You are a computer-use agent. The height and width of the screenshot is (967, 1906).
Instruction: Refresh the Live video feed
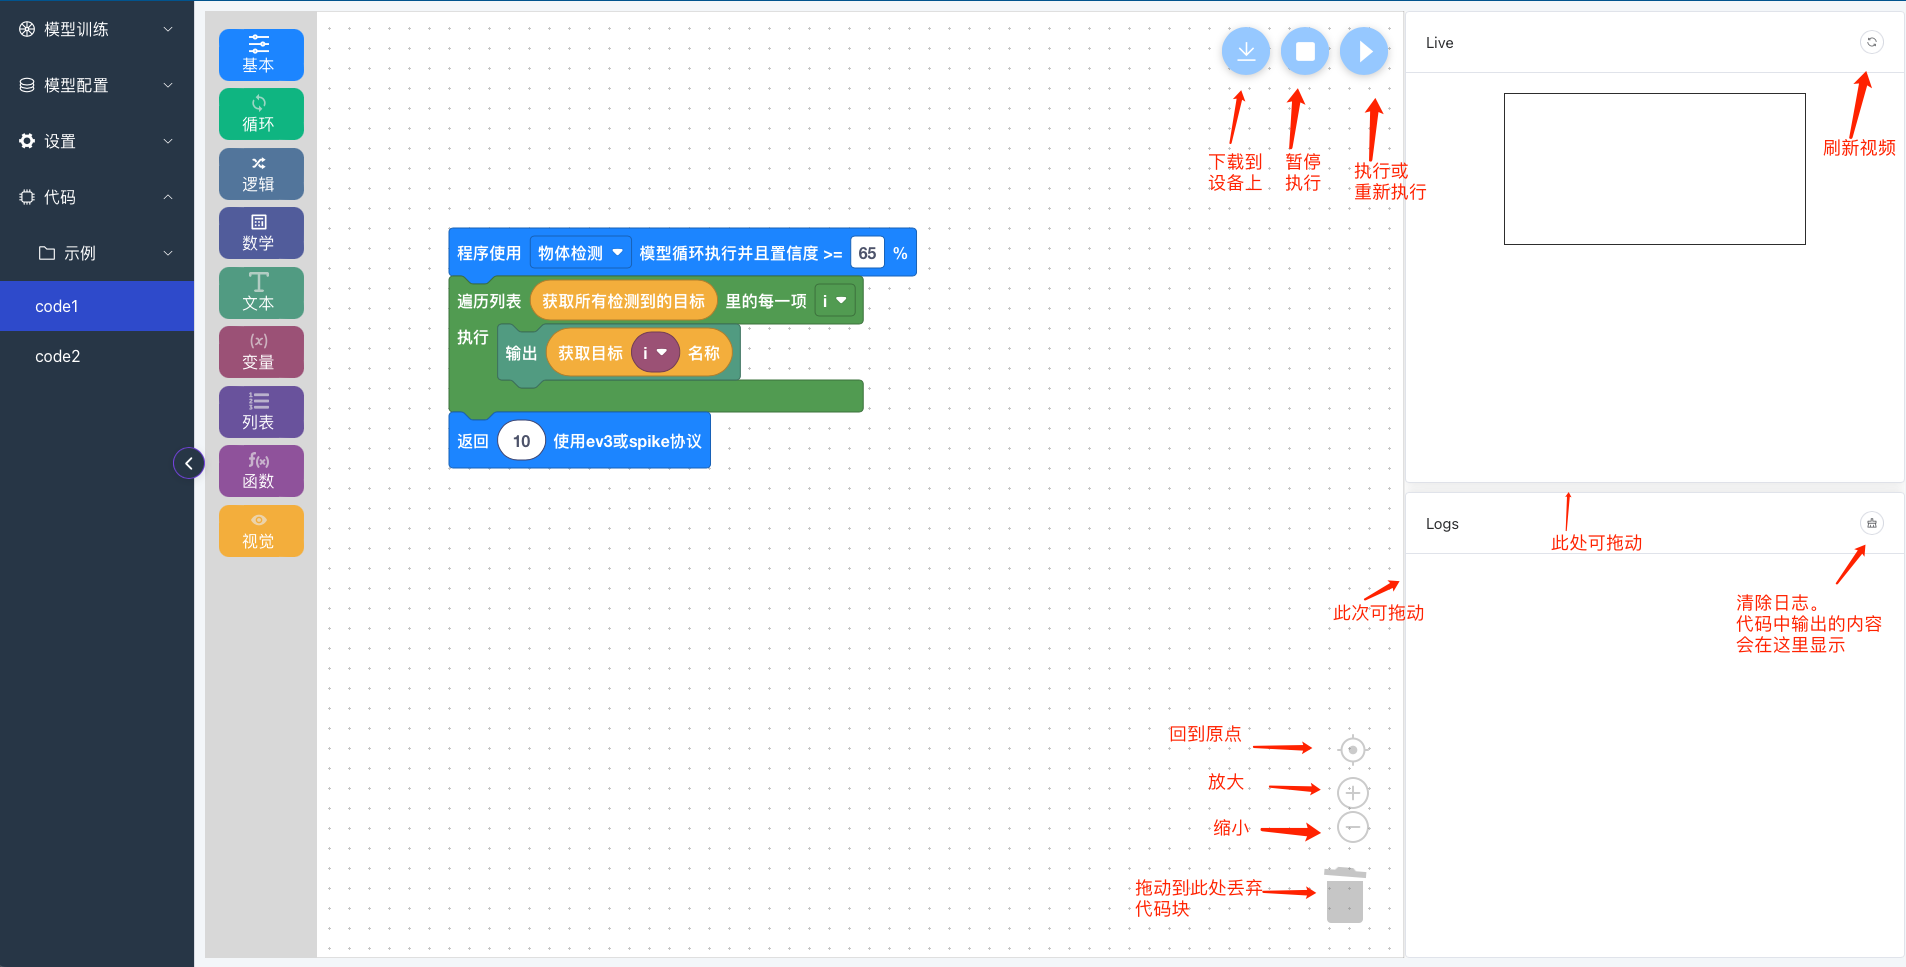pos(1871,42)
